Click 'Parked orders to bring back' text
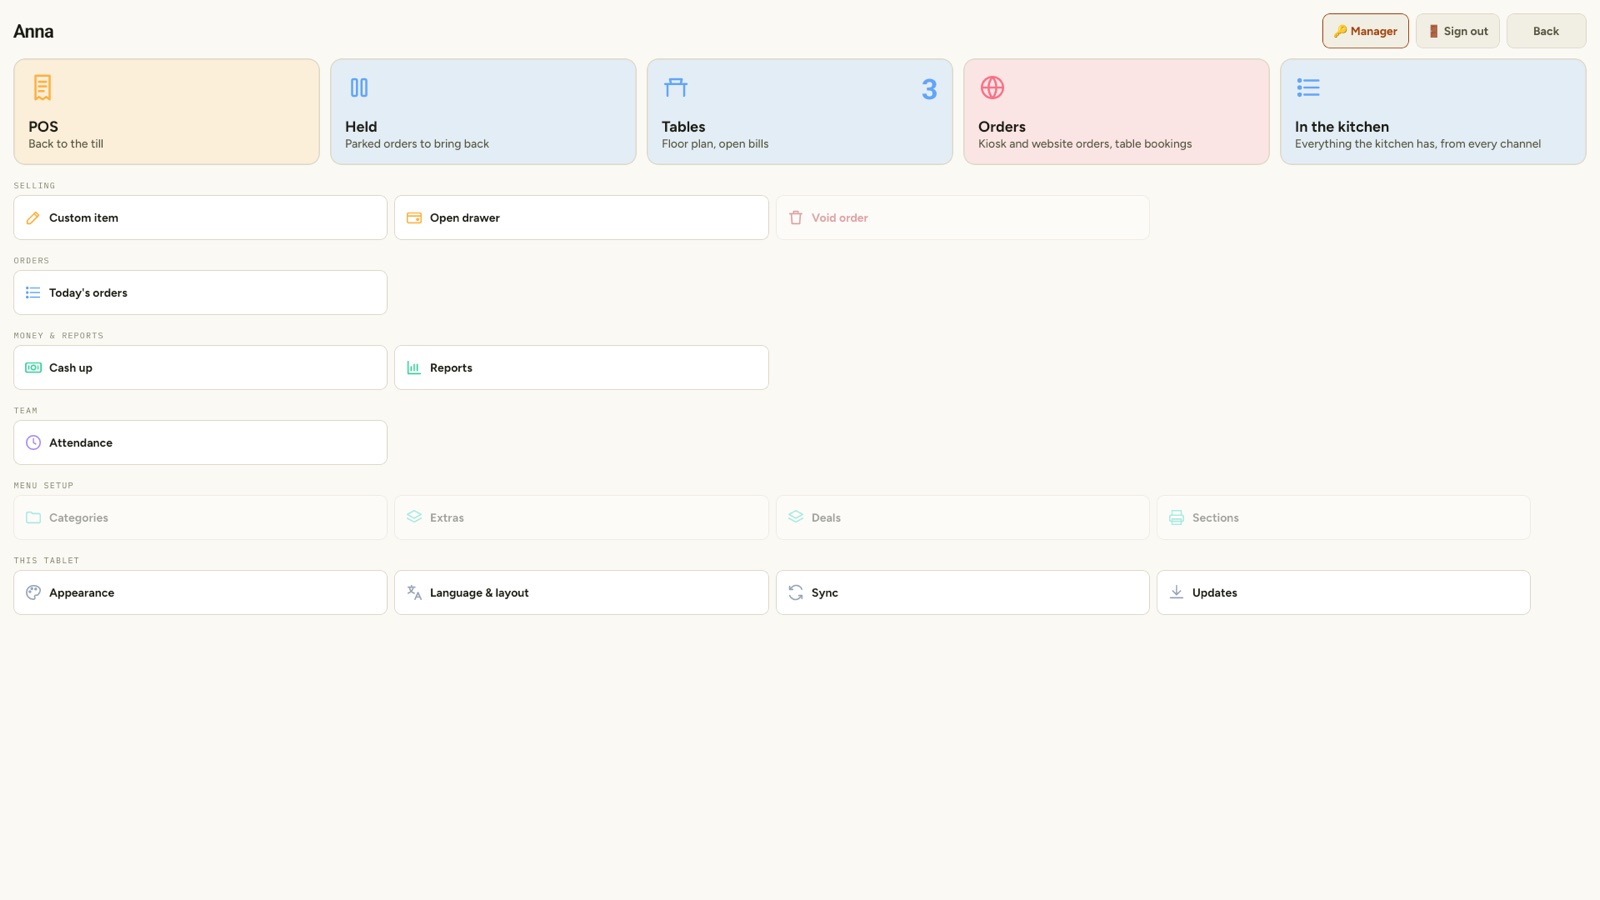Screen dimensions: 1600x900 pos(417,144)
